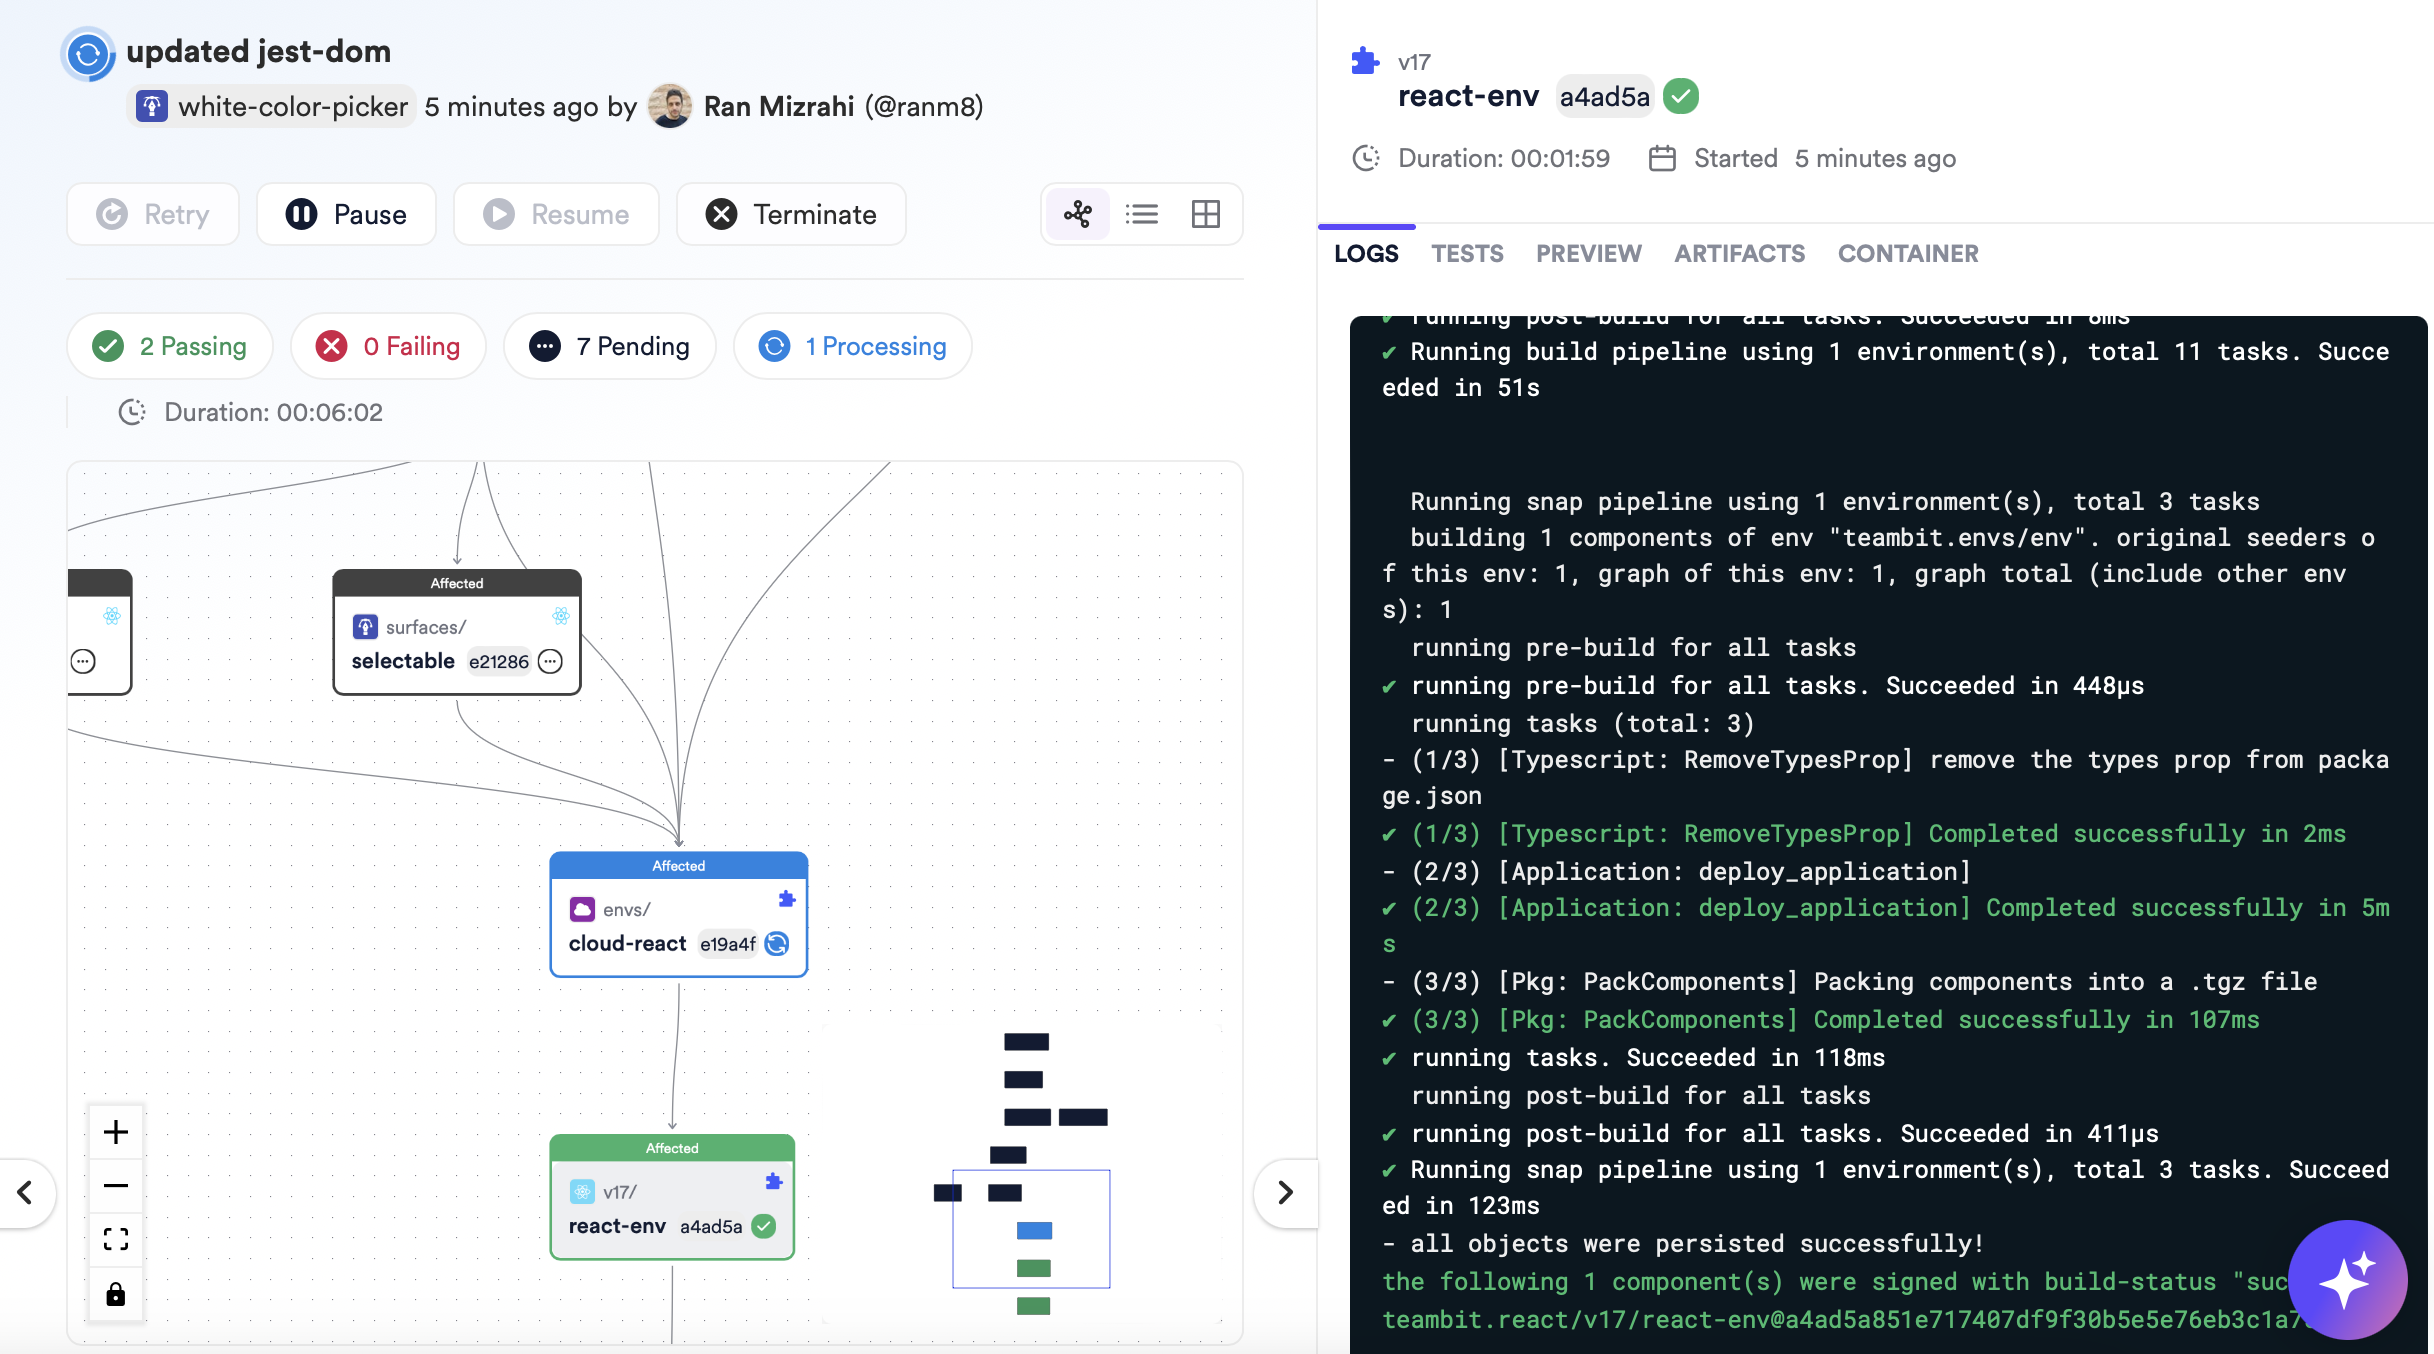This screenshot has height=1354, width=2434.
Task: Click the Retry button
Action: click(x=153, y=214)
